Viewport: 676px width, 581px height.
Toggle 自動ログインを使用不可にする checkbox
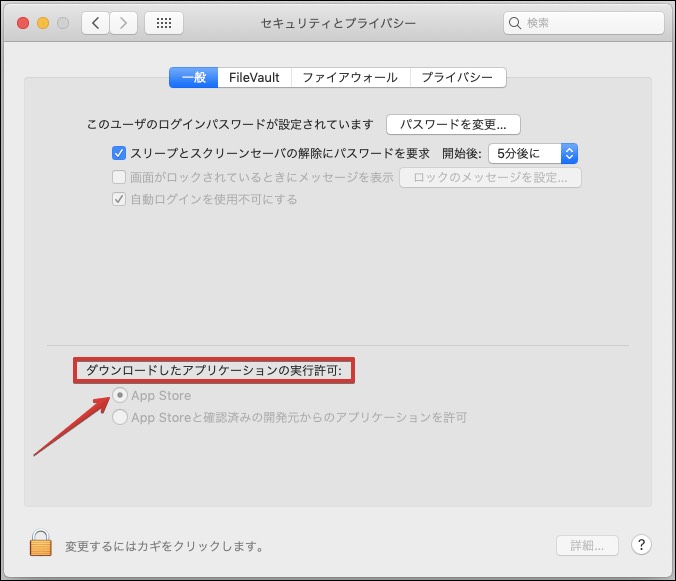[119, 199]
